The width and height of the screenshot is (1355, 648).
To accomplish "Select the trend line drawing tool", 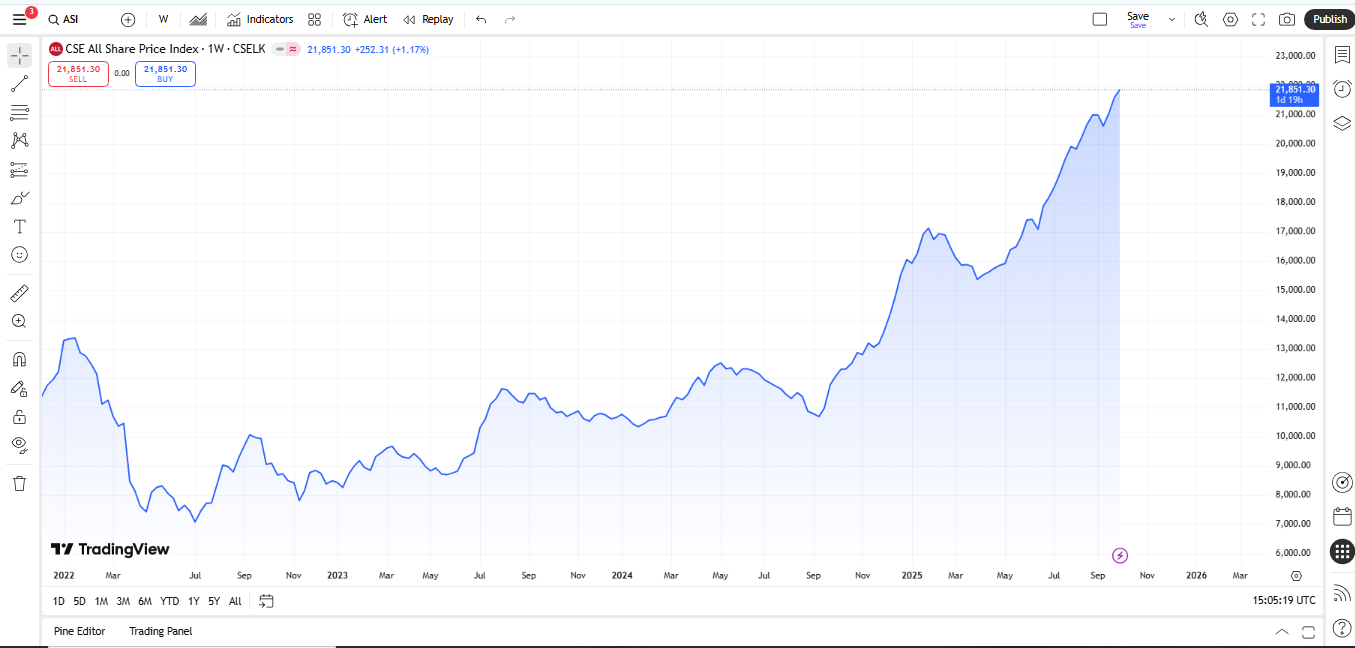I will 19,84.
